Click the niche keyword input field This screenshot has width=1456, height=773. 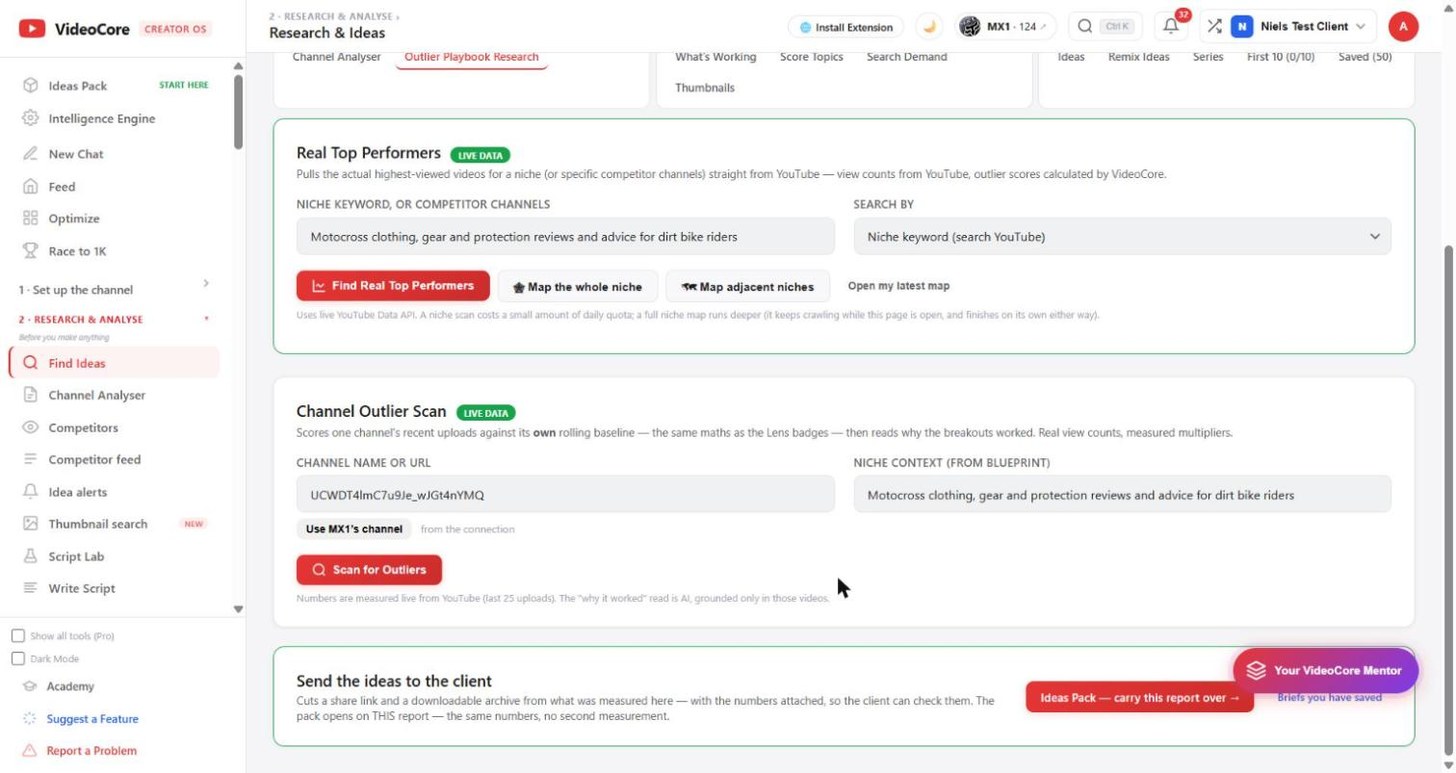click(x=566, y=237)
